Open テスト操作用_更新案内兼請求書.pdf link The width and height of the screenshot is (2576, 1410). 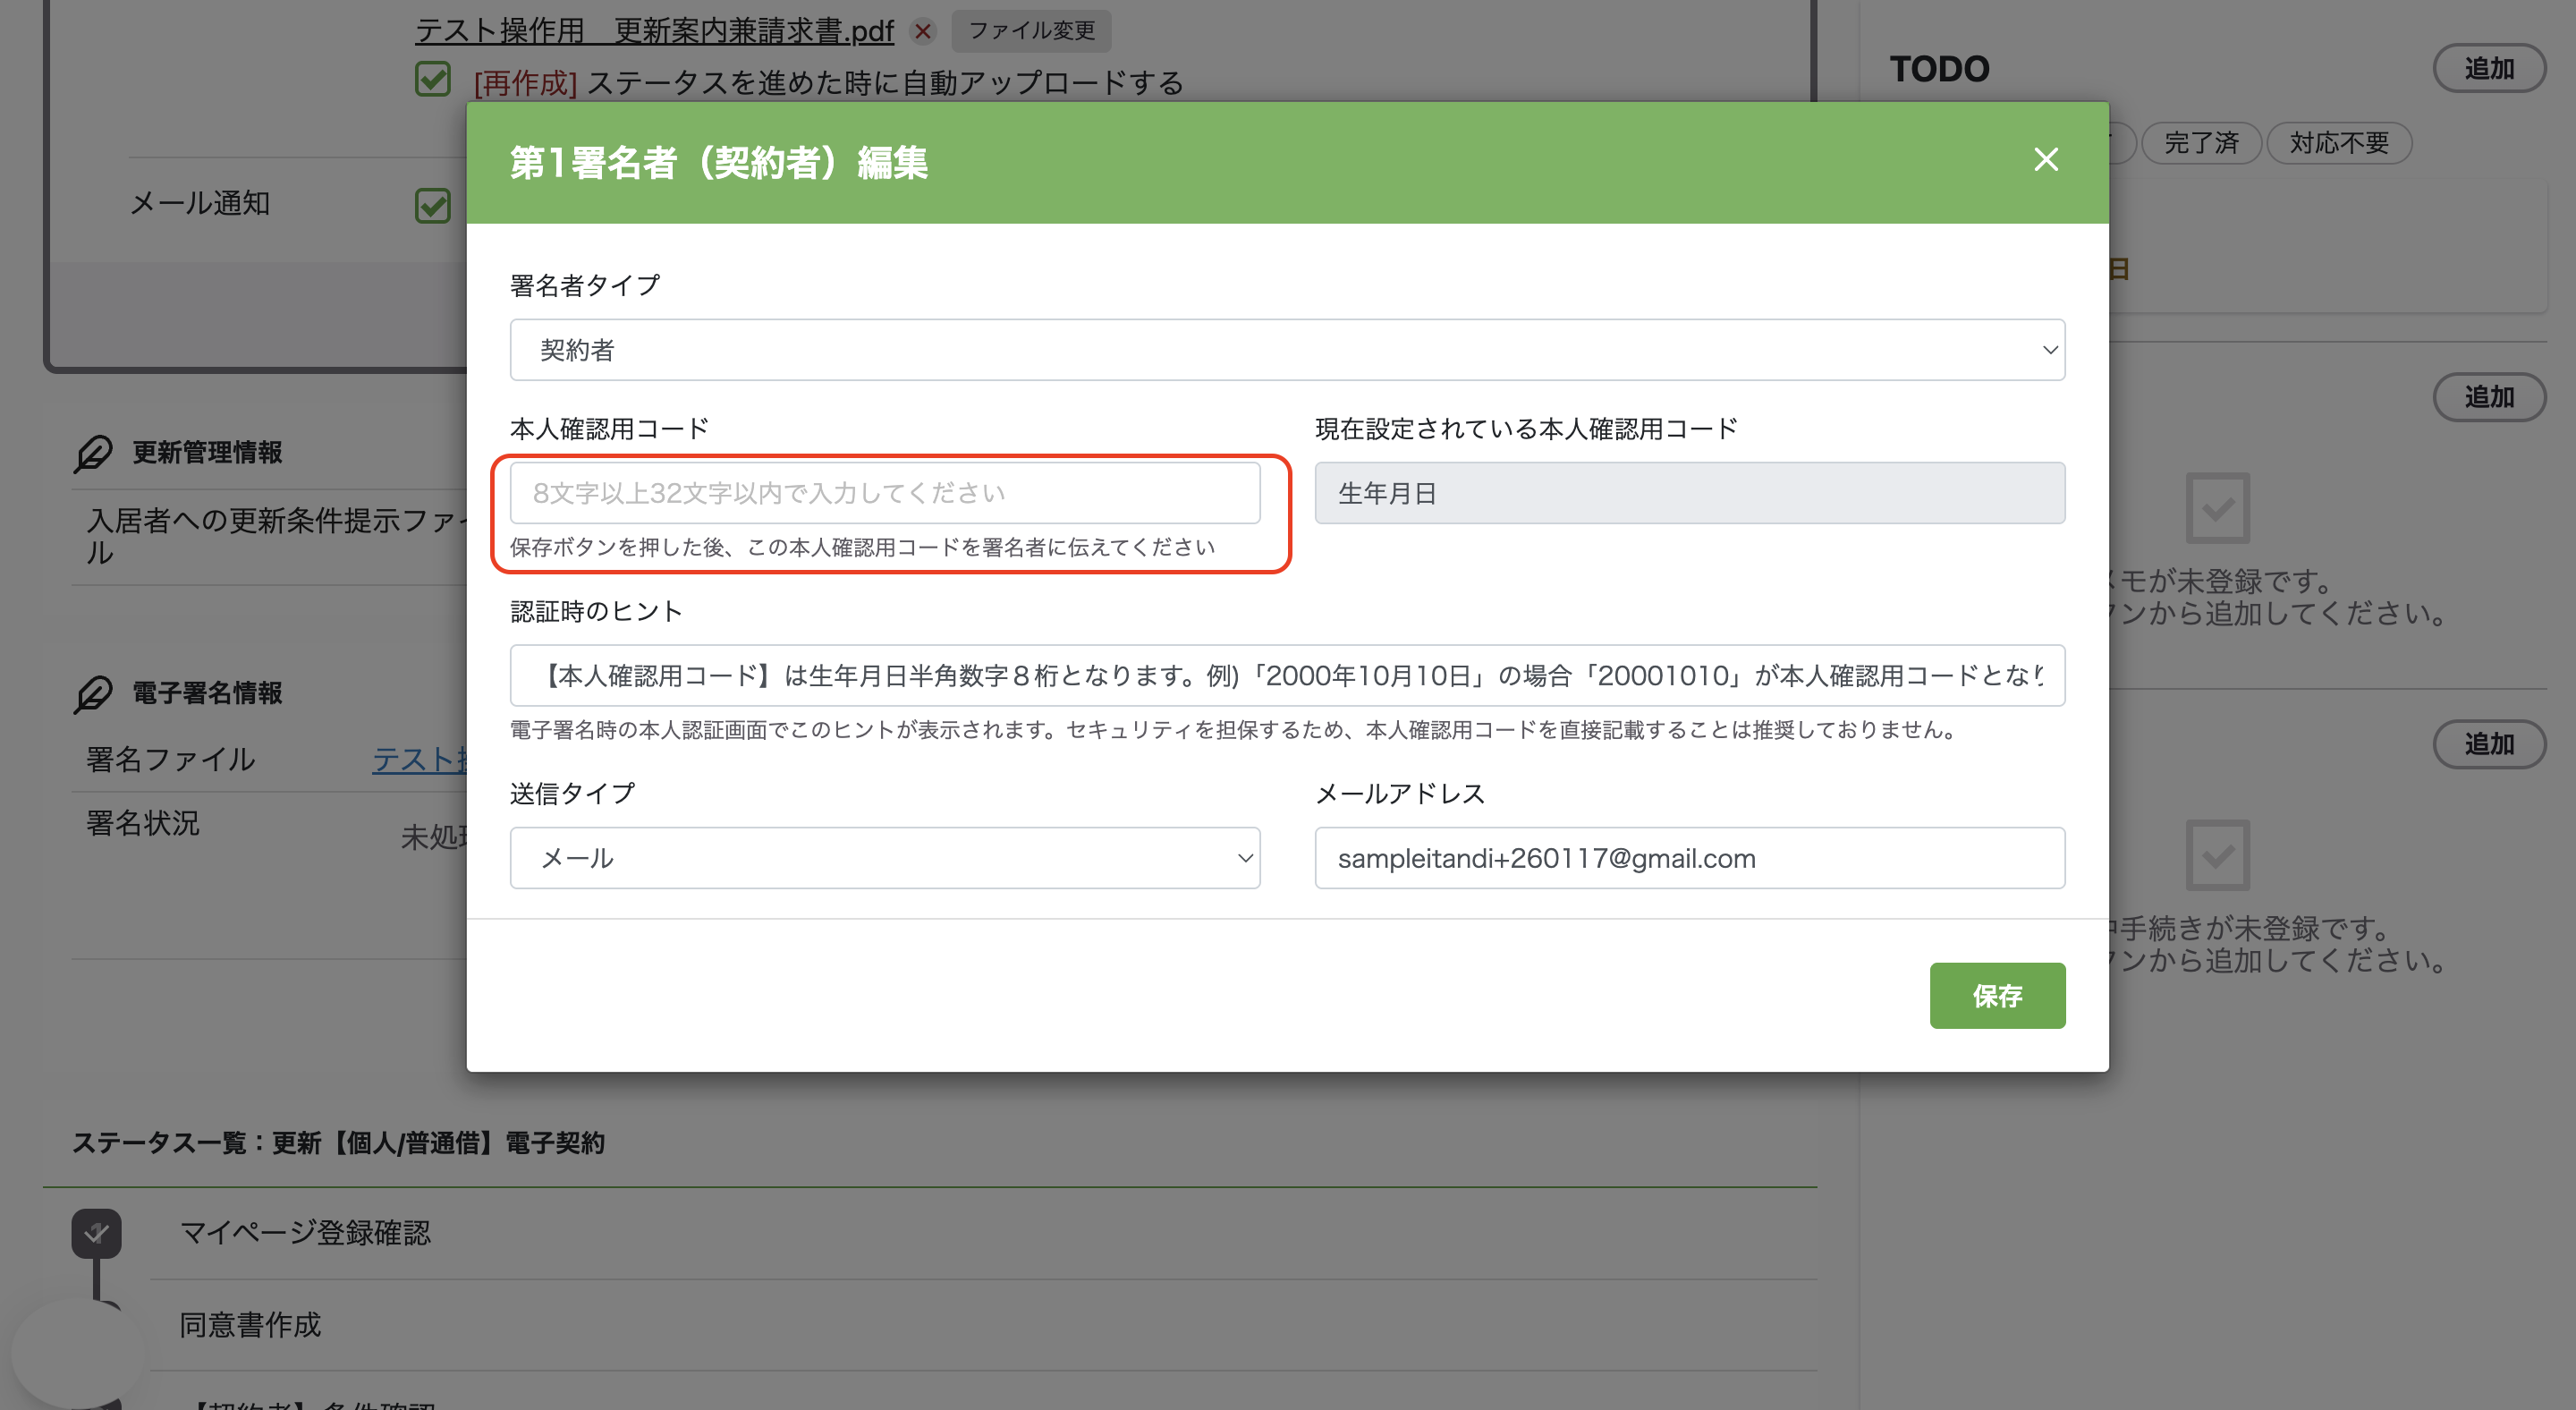tap(654, 31)
